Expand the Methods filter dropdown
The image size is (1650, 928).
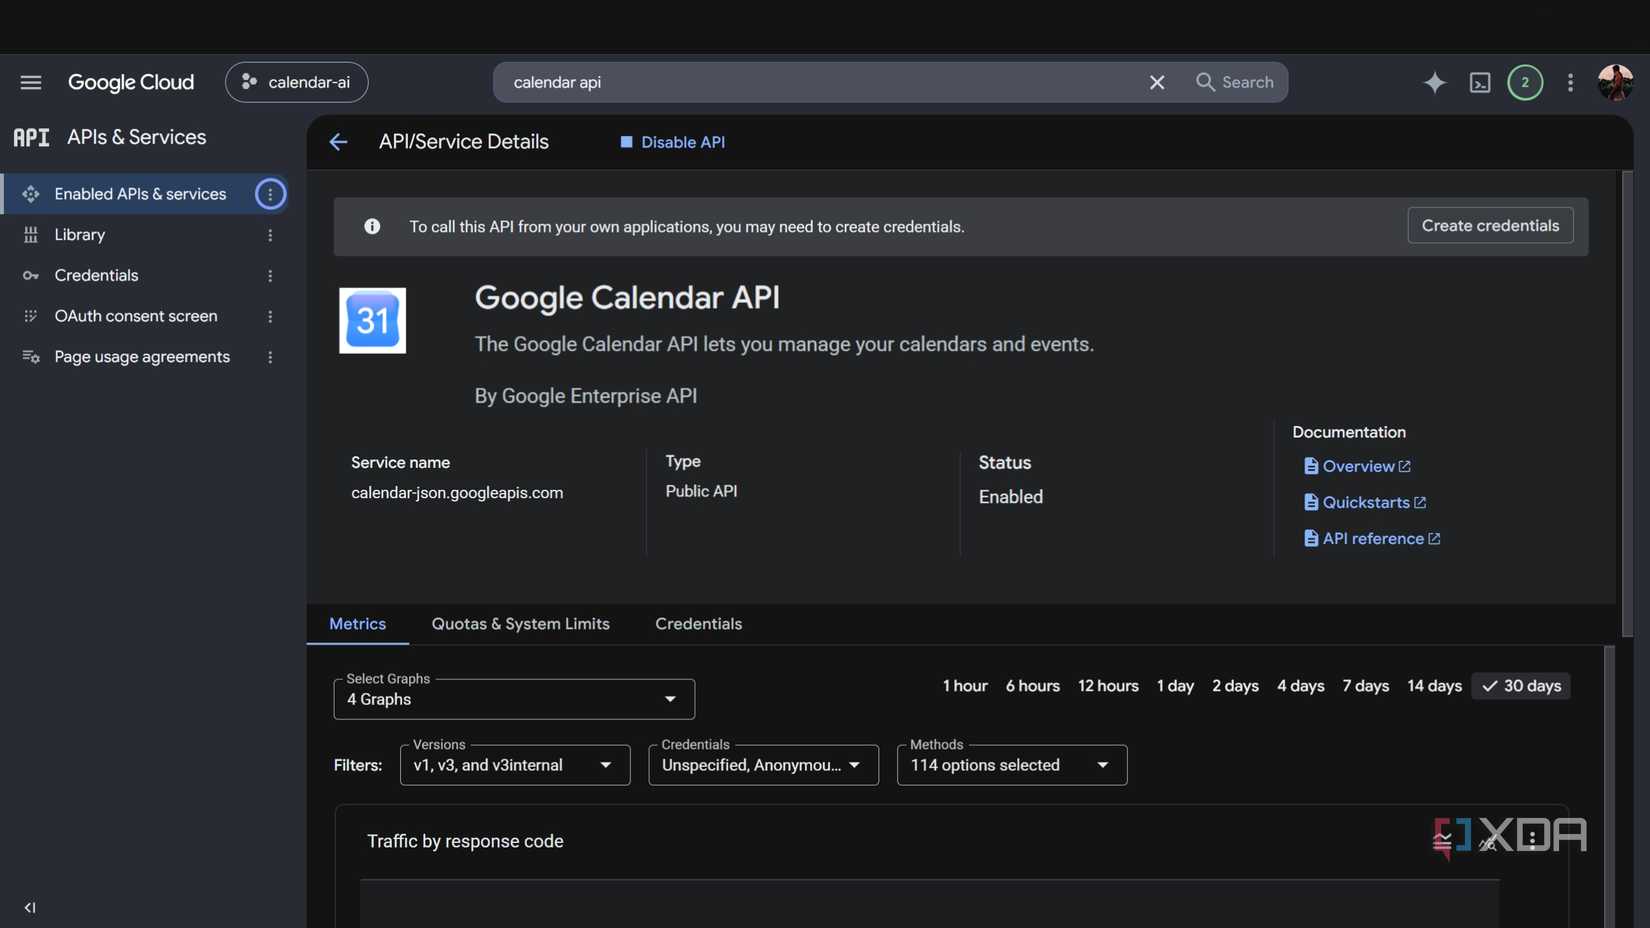pos(1012,765)
